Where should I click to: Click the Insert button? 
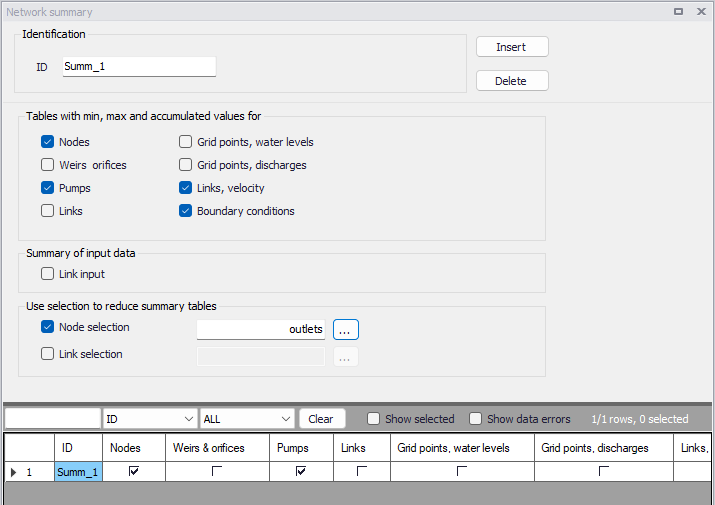click(x=512, y=47)
